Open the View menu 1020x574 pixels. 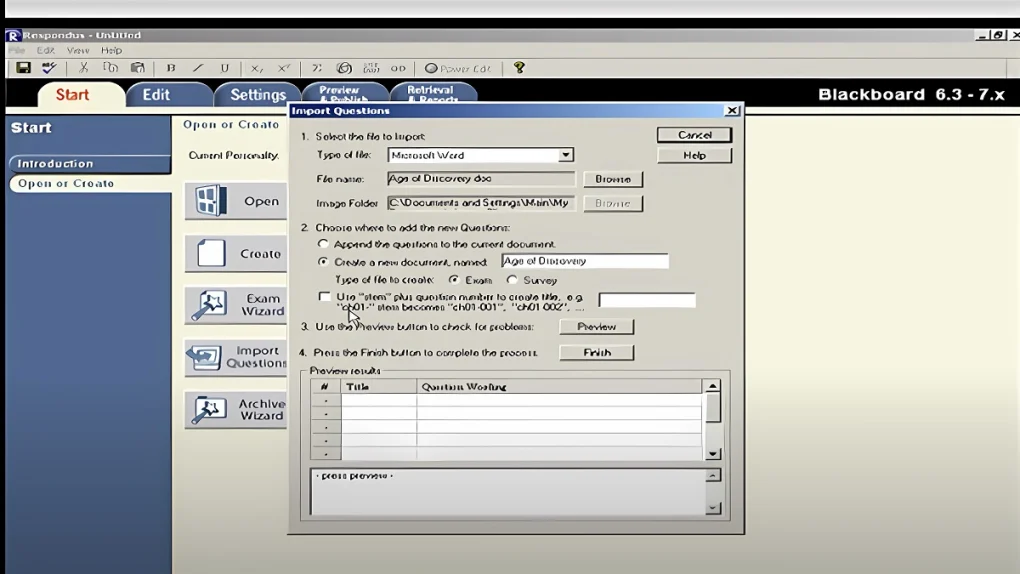tap(78, 50)
